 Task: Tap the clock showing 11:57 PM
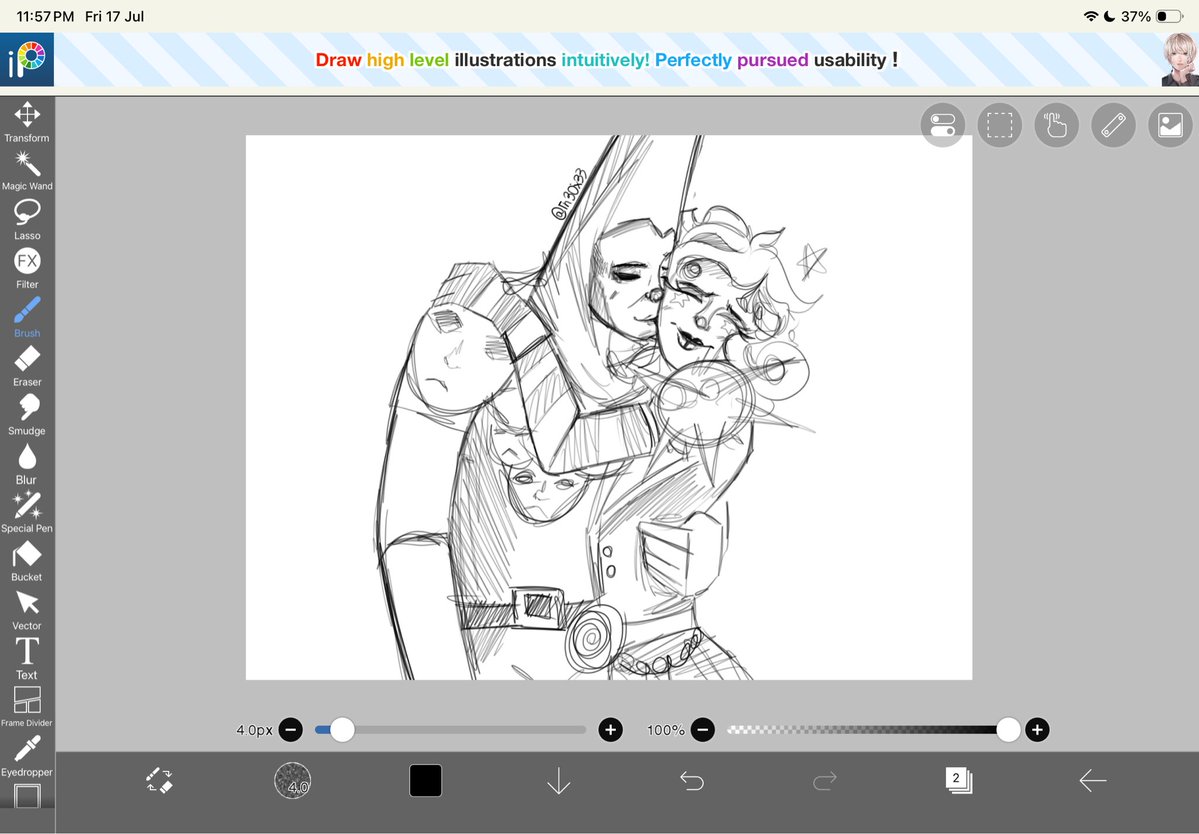point(45,16)
